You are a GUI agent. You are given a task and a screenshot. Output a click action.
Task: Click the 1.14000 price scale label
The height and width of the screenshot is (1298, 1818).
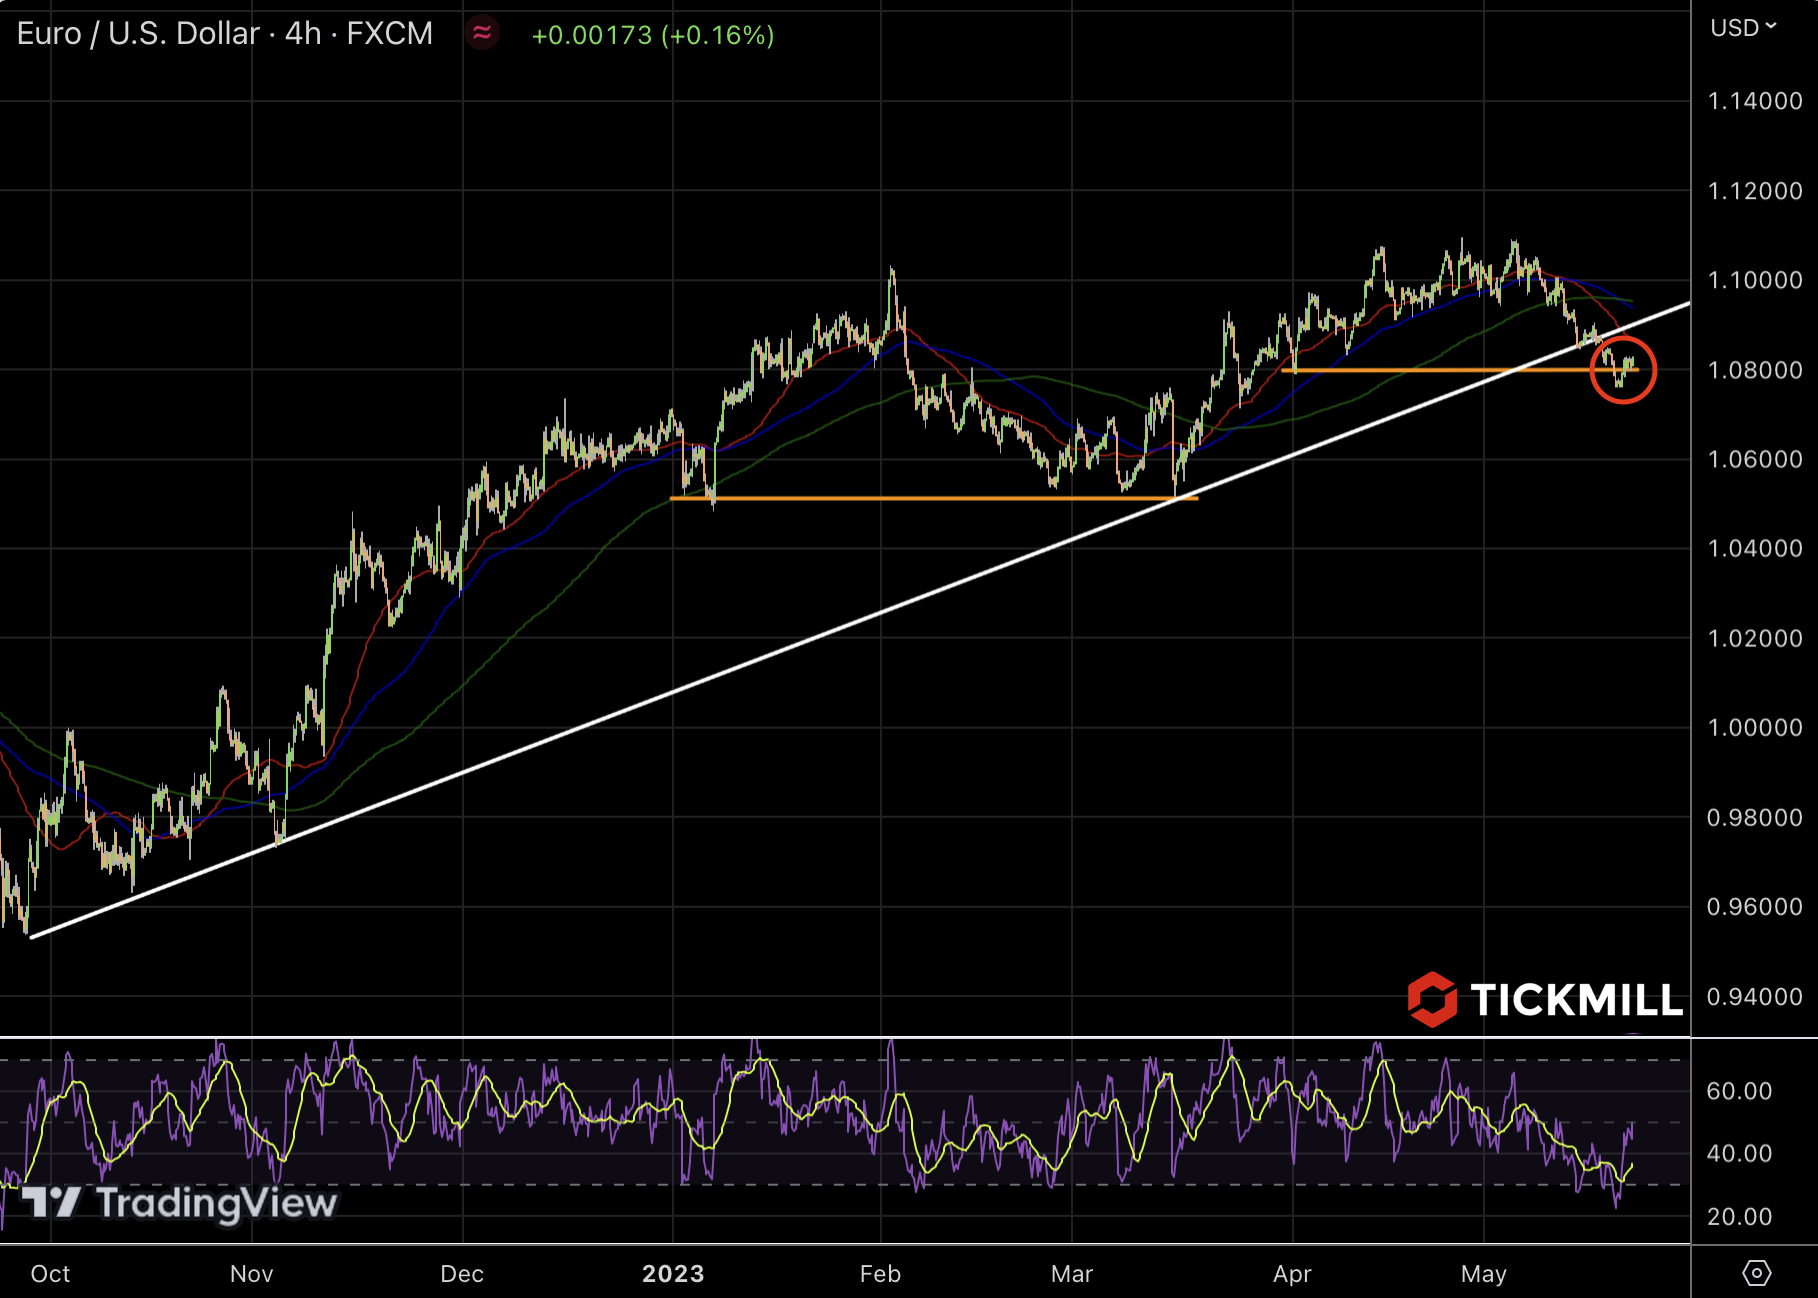[1754, 101]
